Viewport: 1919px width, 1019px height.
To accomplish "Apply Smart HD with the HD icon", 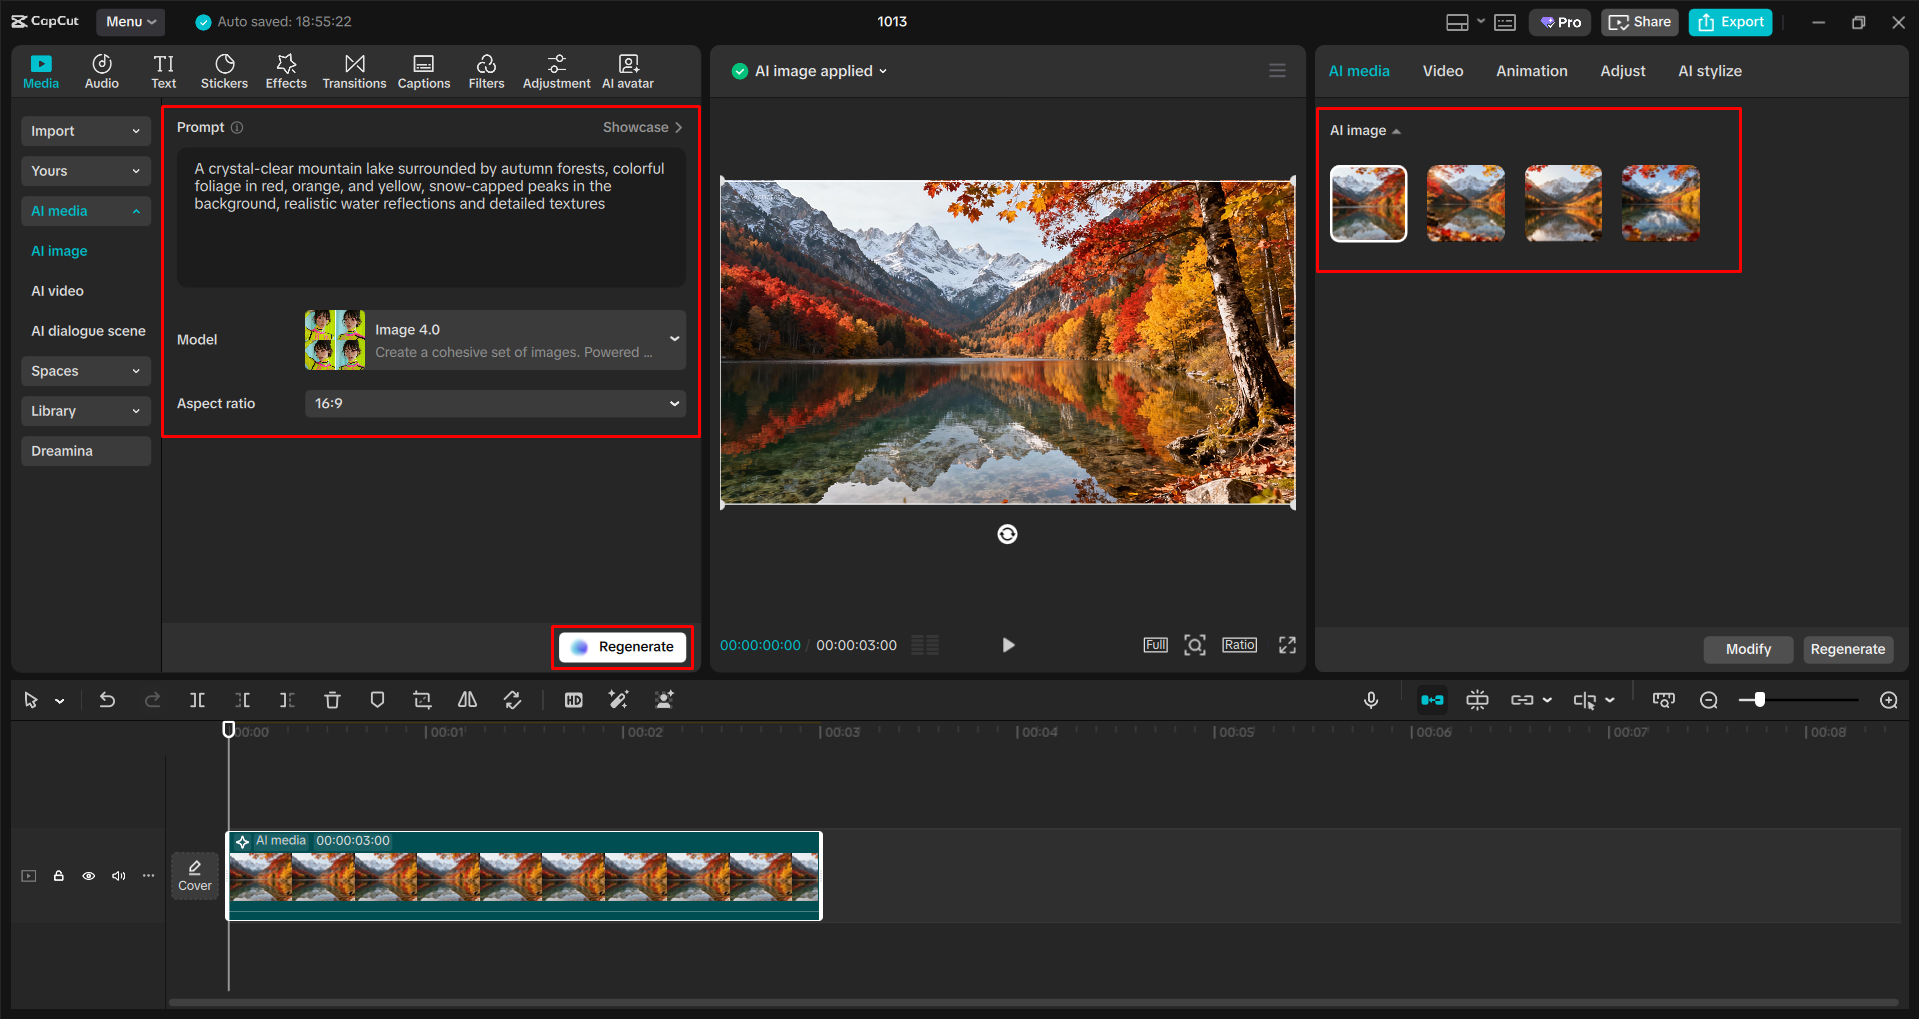I will pyautogui.click(x=573, y=700).
